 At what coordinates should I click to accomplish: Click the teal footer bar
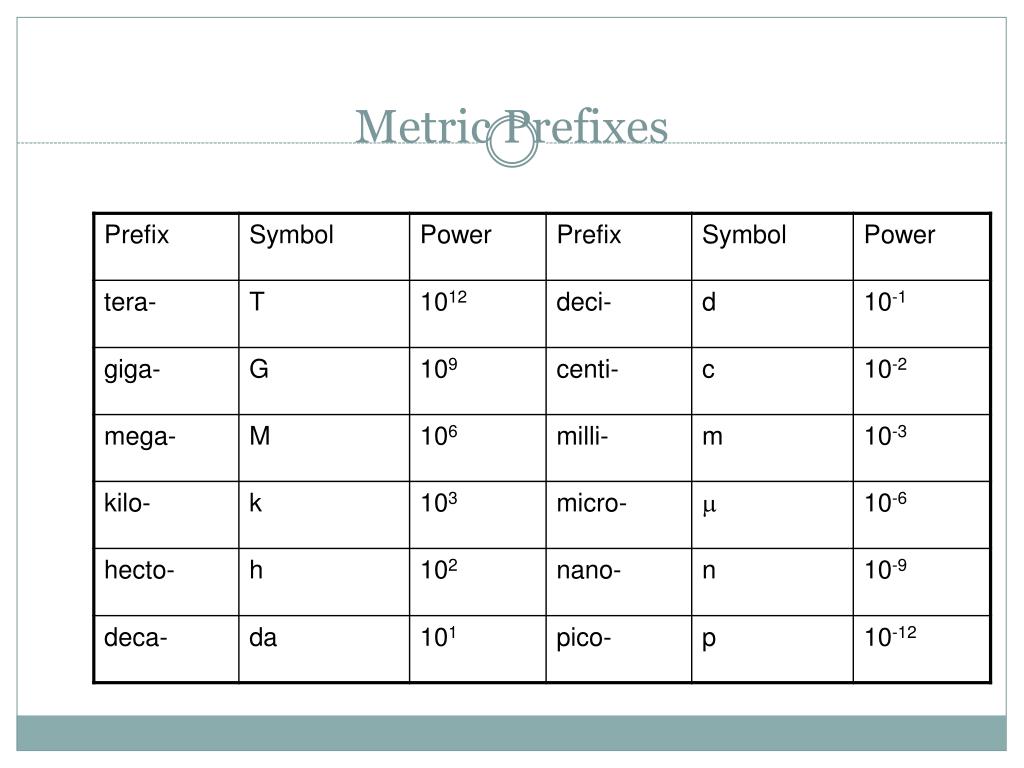point(511,733)
